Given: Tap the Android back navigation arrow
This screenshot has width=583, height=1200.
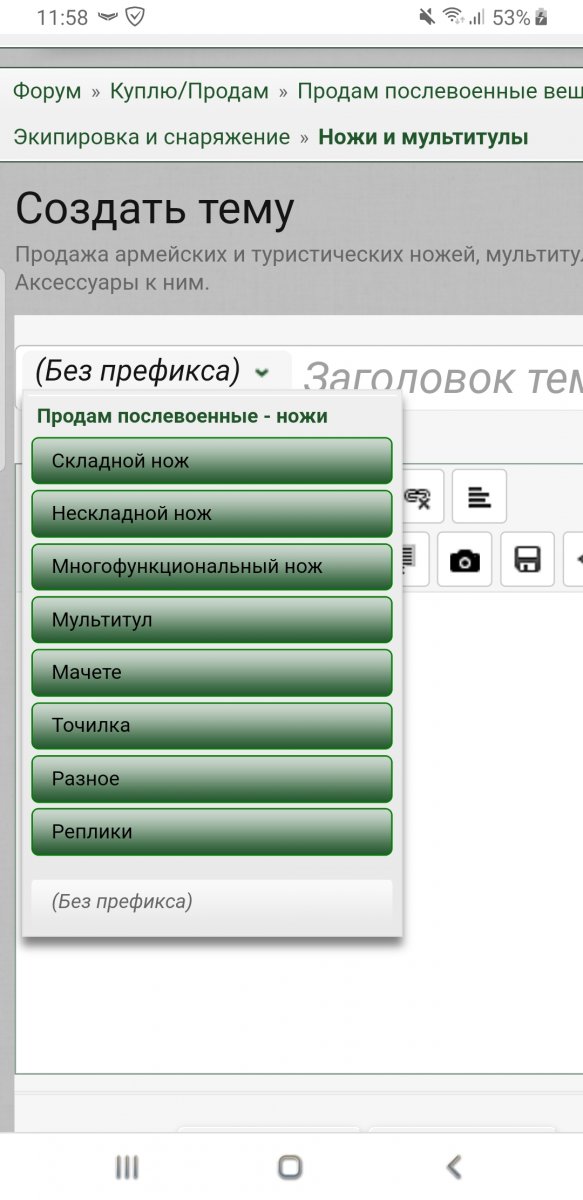Looking at the screenshot, I should 454,1166.
